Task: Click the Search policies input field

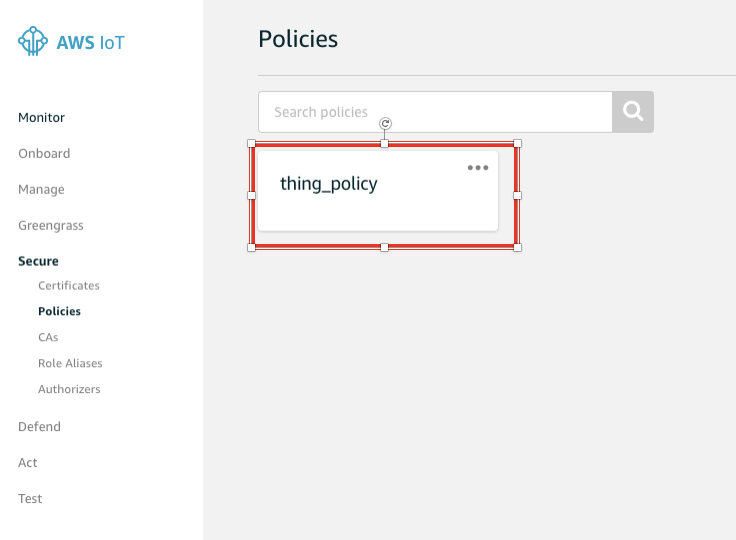Action: click(435, 112)
